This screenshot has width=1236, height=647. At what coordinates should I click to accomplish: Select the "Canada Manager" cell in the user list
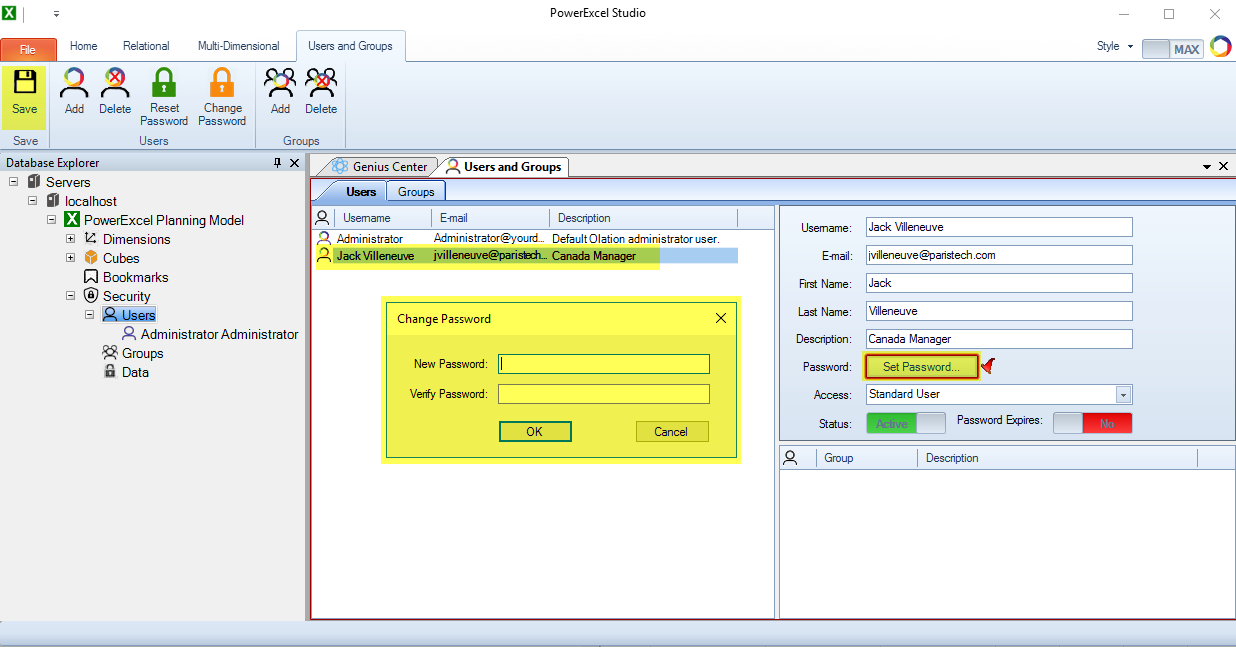[x=594, y=256]
